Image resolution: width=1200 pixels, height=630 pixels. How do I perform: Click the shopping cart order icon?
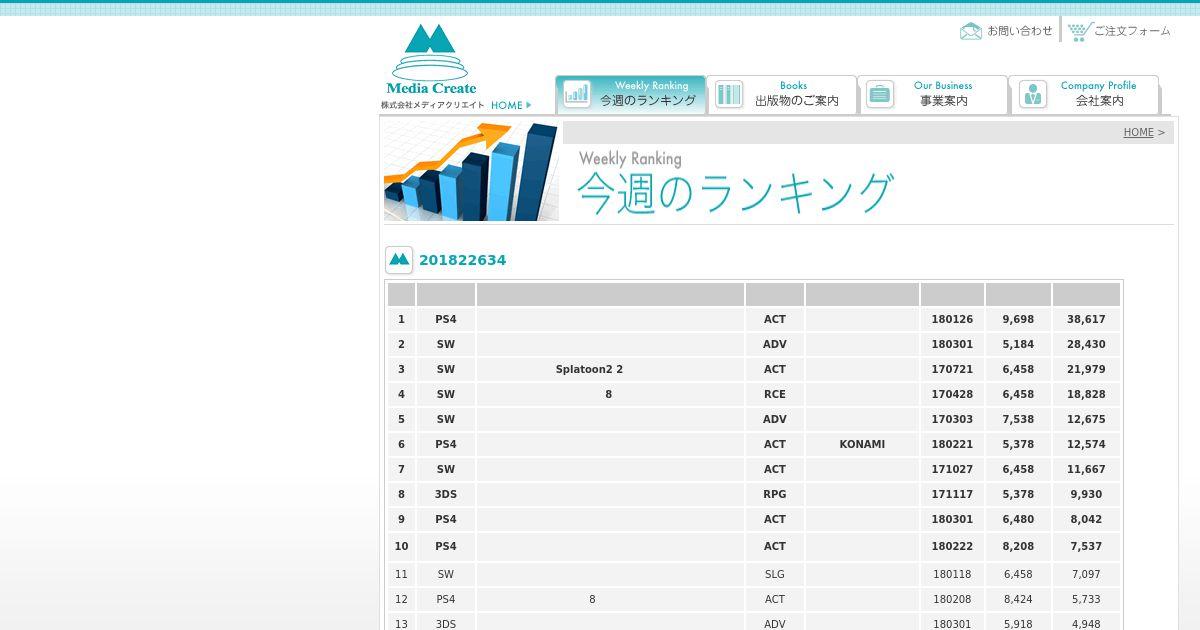(1078, 31)
